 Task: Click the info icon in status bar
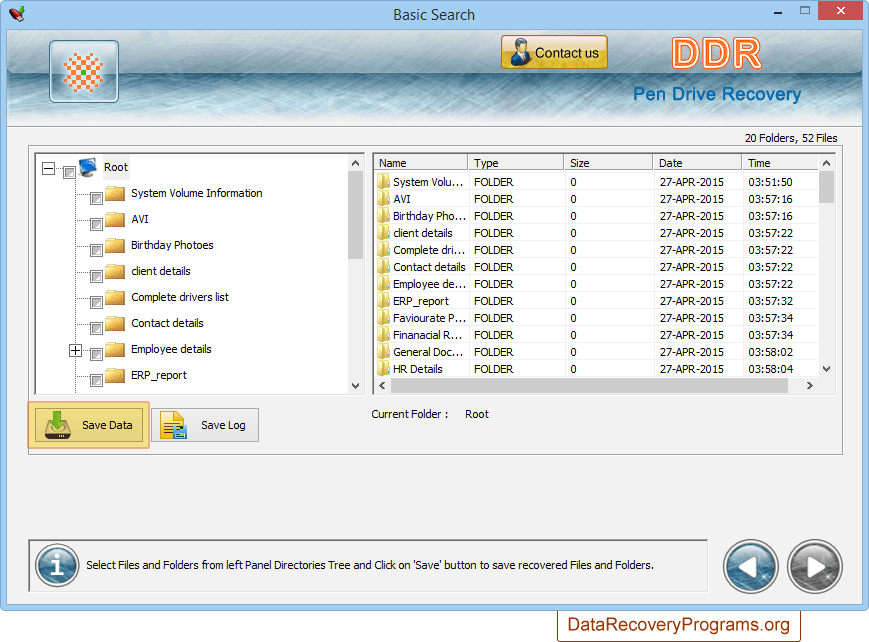[57, 565]
